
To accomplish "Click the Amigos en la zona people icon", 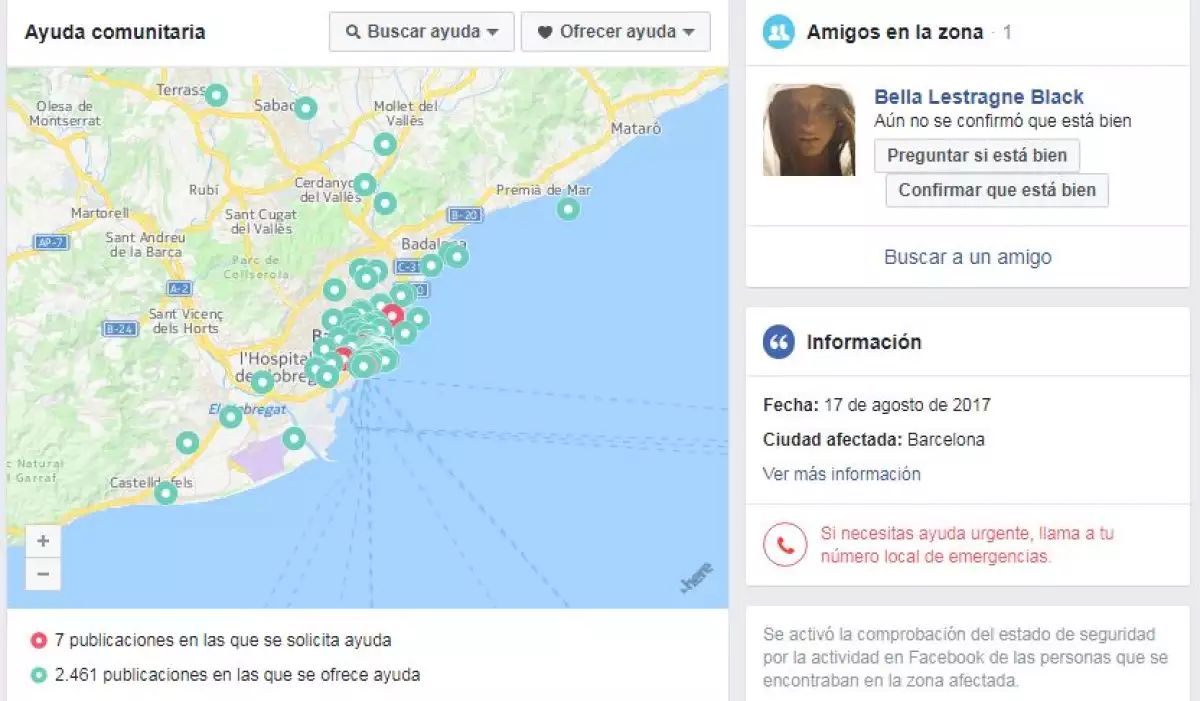I will click(x=778, y=32).
